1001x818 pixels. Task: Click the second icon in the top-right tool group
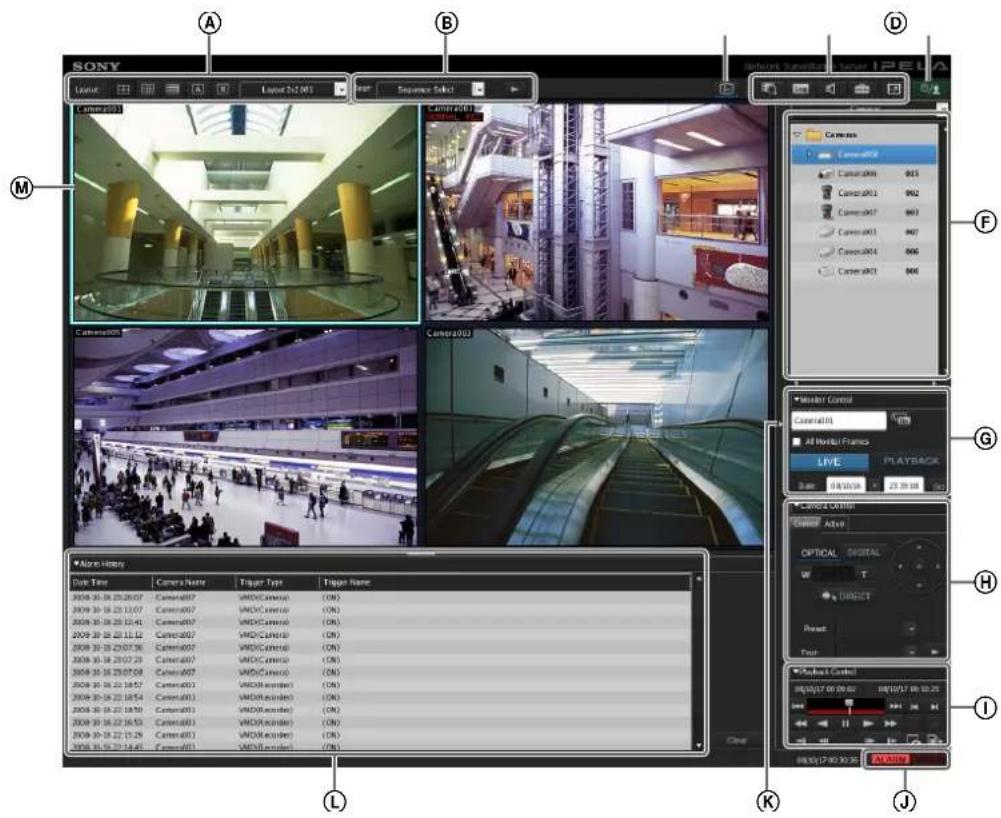tap(800, 89)
